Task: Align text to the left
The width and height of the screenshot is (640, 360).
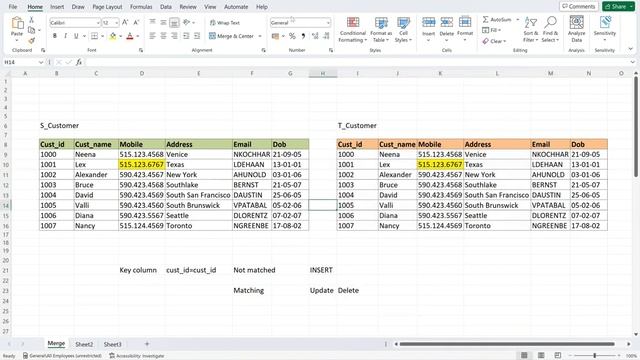Action: (x=152, y=36)
